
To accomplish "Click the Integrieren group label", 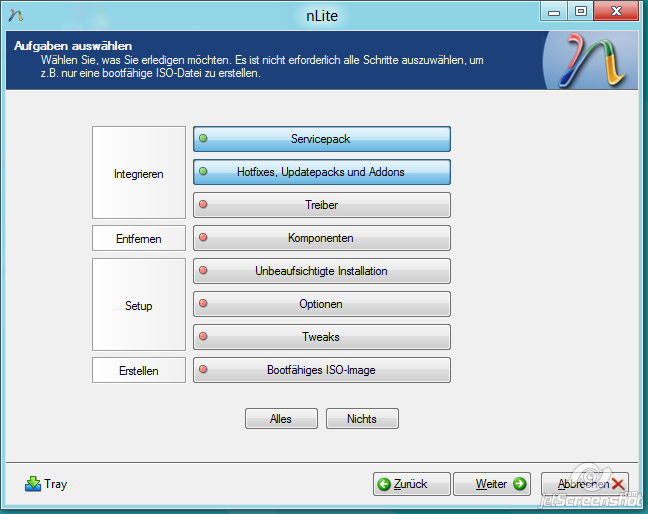I will 139,173.
